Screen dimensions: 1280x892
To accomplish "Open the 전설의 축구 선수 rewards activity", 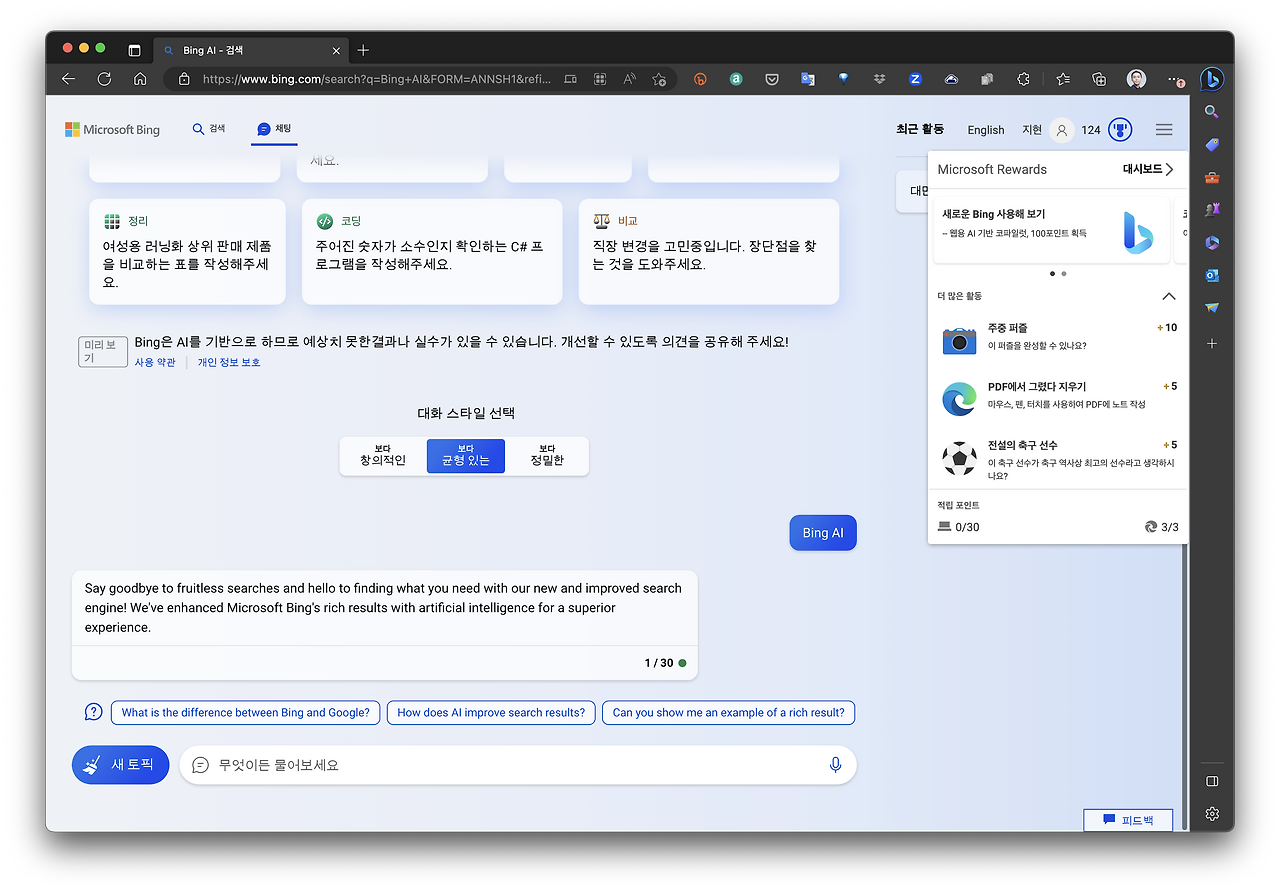I will pyautogui.click(x=1058, y=459).
